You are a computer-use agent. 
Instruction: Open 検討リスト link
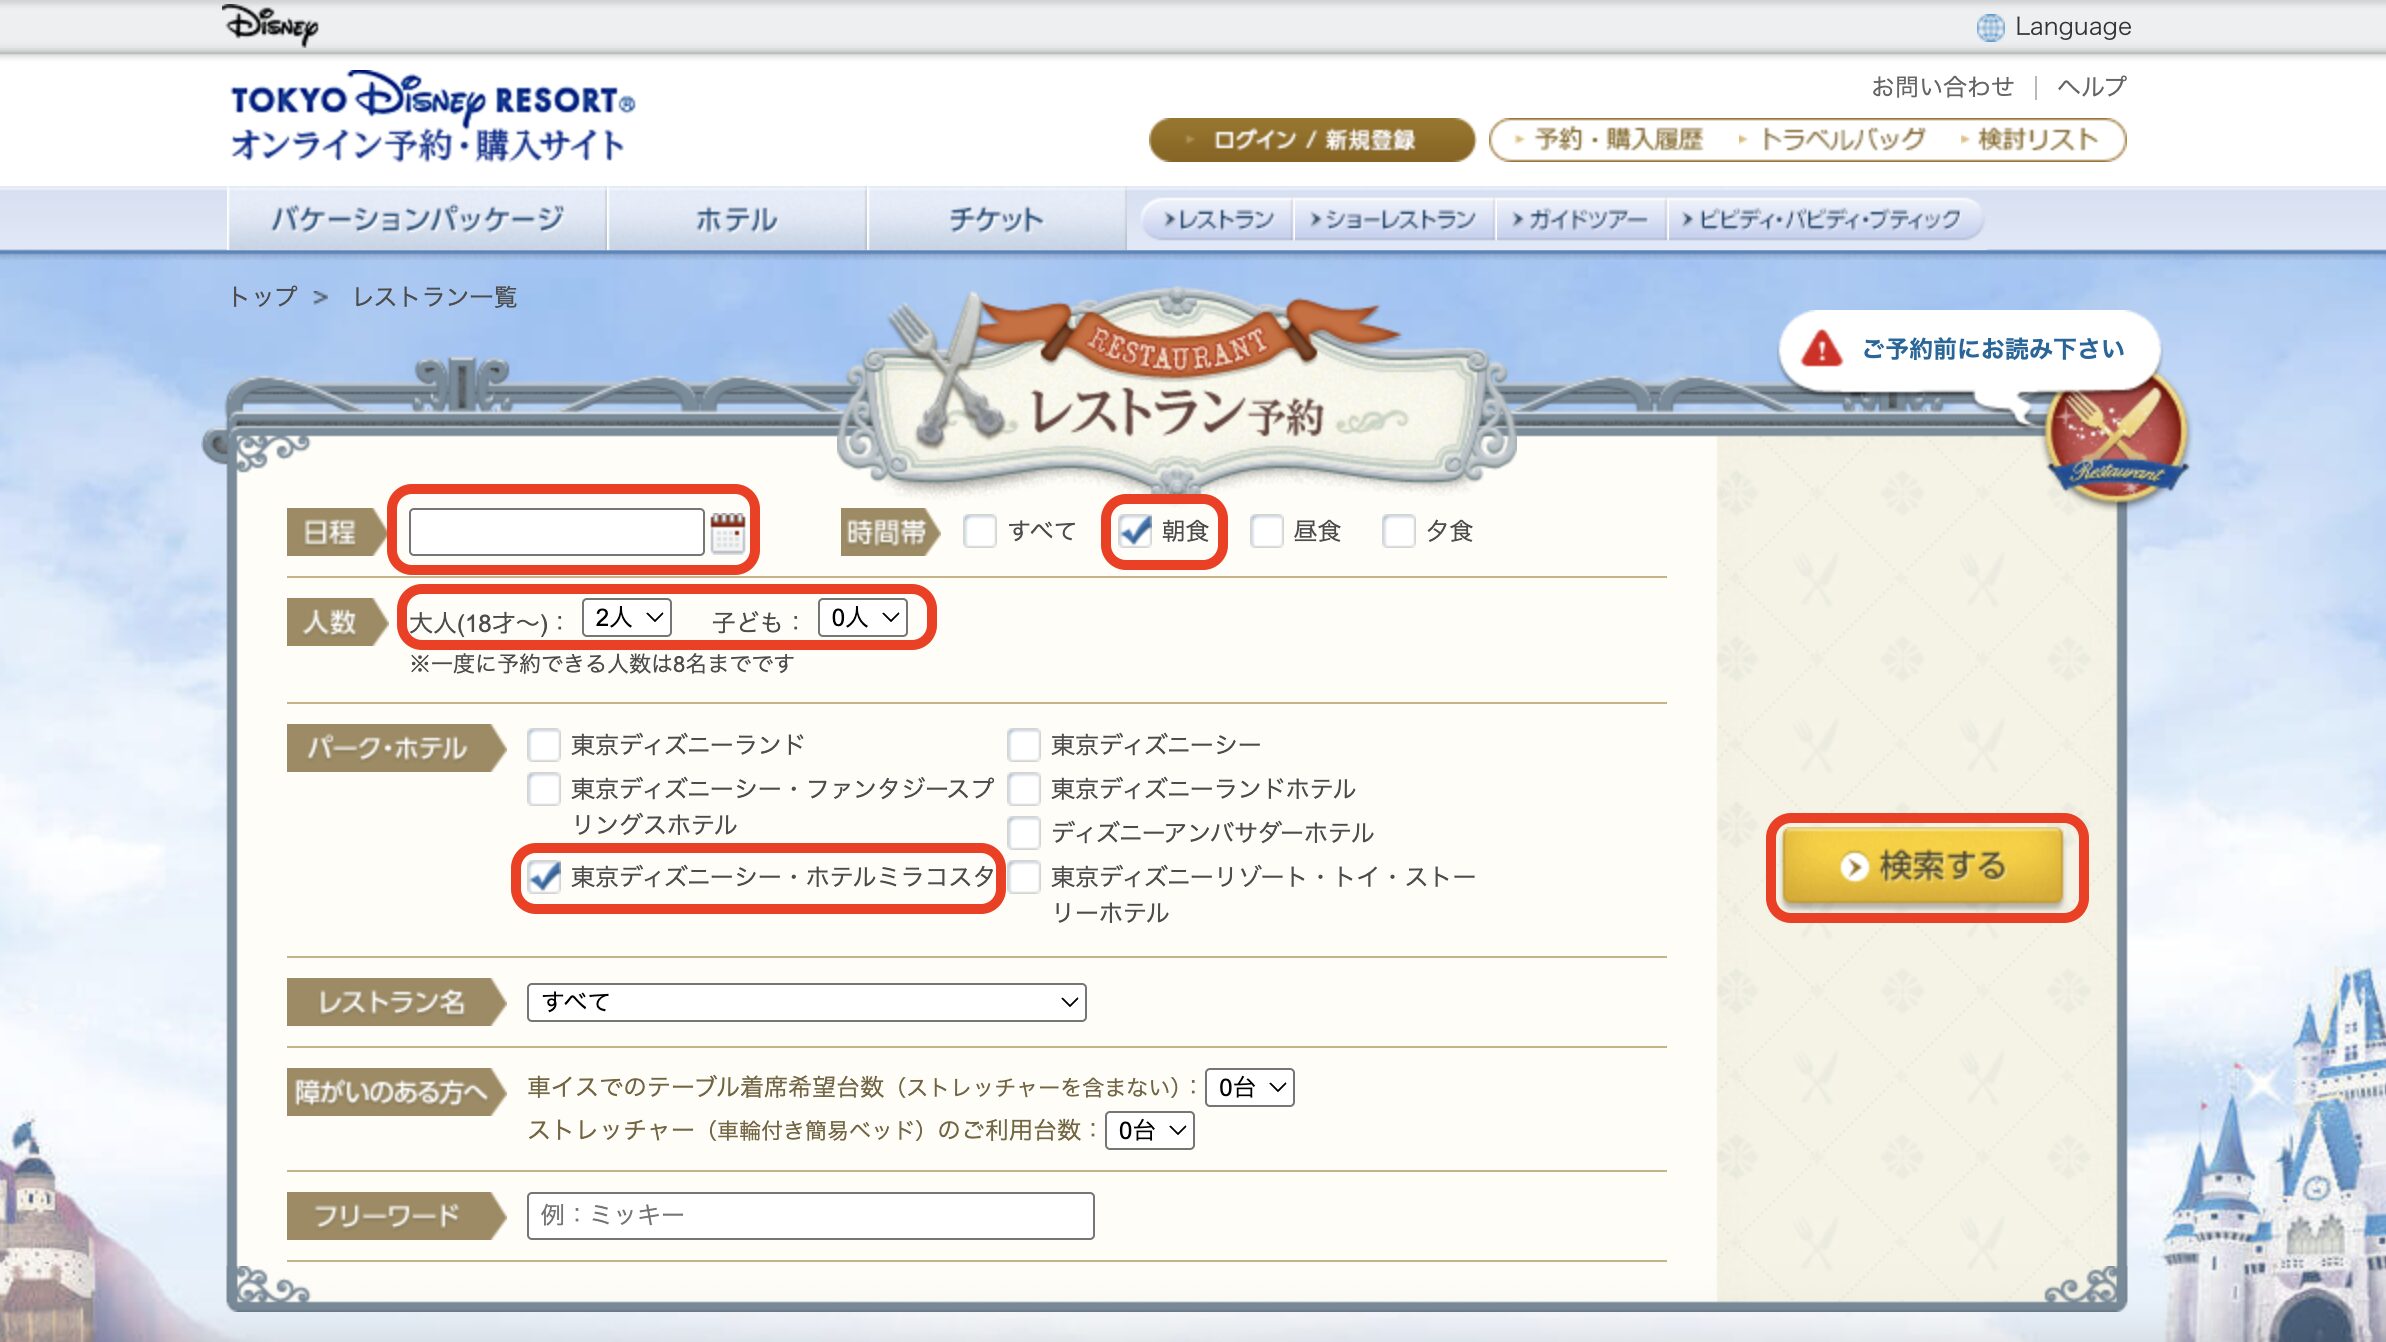coord(2030,140)
